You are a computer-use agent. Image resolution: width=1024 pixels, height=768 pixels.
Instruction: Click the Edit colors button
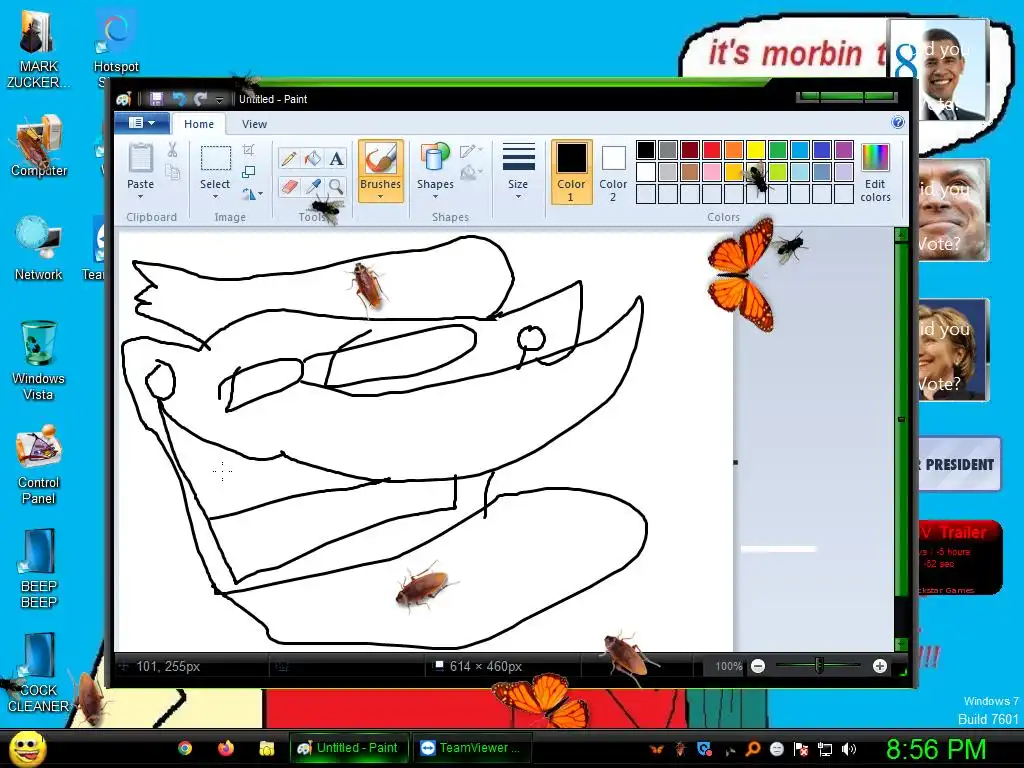[x=875, y=173]
